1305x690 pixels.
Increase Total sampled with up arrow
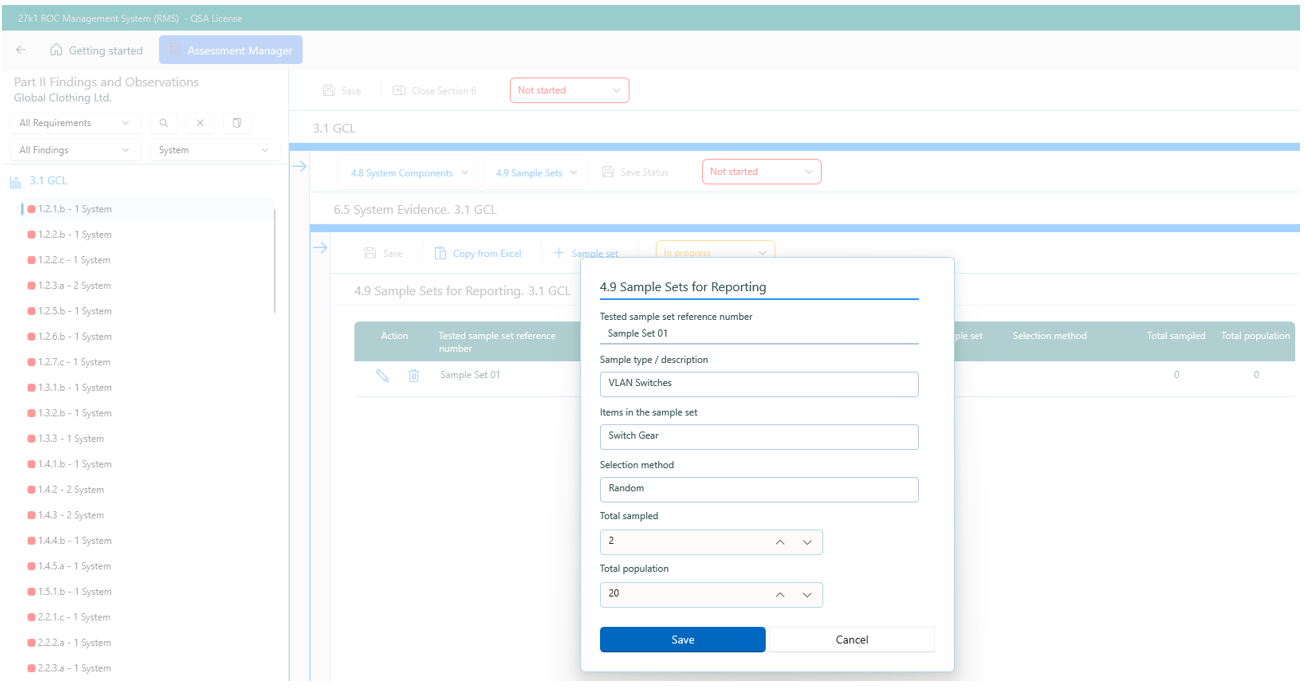click(x=780, y=542)
